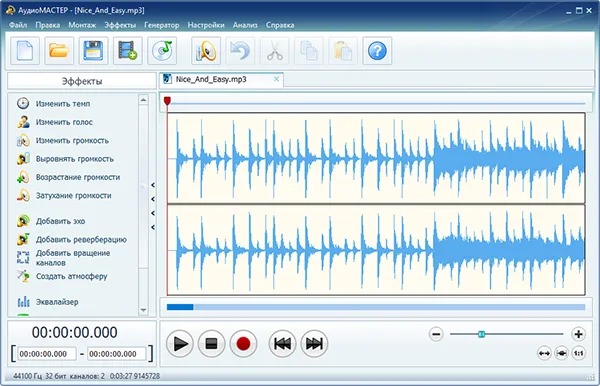Screen dimensions: 600x386
Task: Copy selection using the copy icon
Action: tap(309, 50)
